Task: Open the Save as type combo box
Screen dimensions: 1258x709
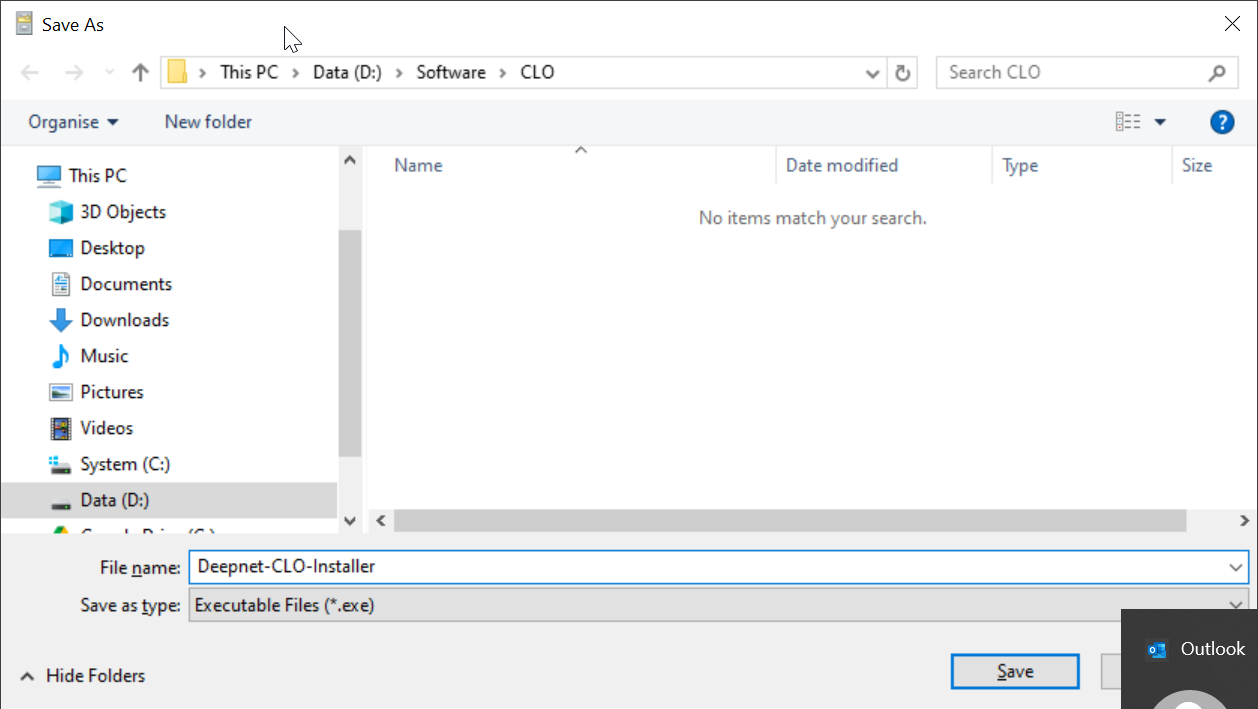Action: (718, 605)
